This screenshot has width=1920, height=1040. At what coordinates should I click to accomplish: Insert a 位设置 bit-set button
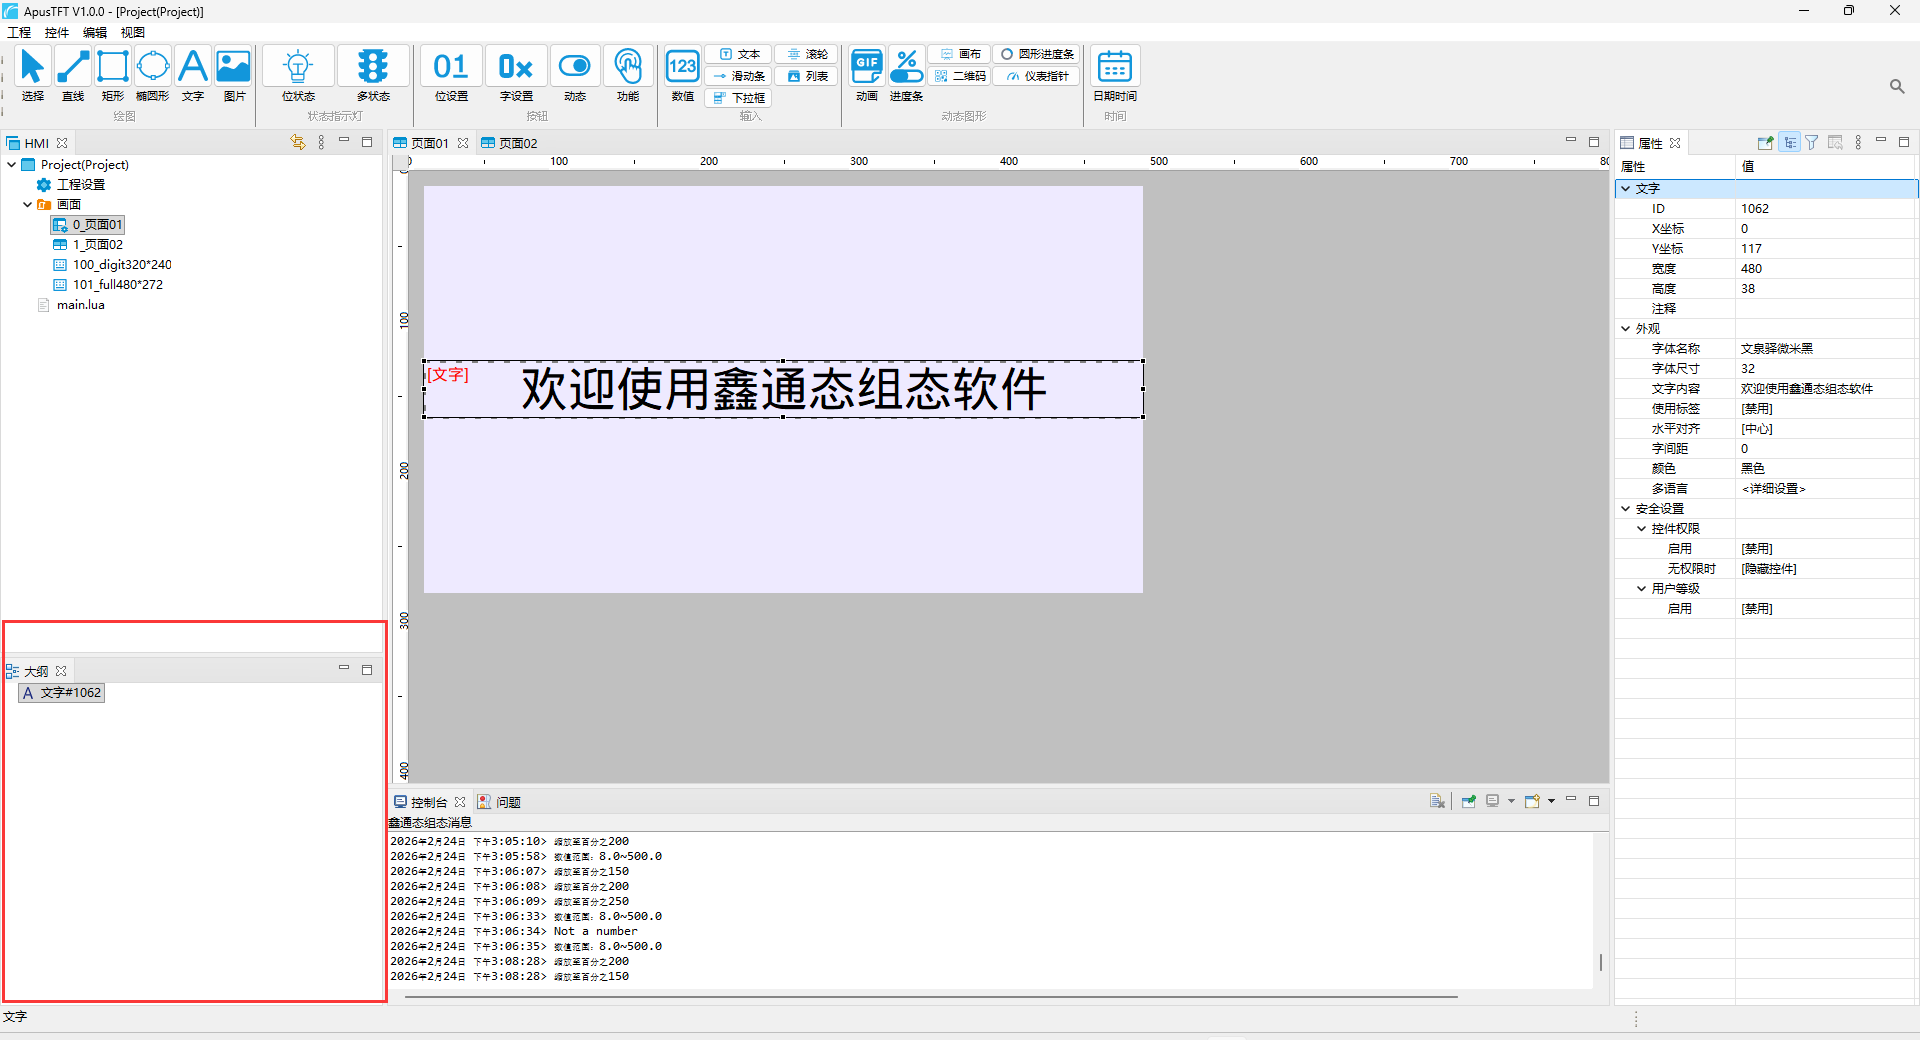pos(451,75)
